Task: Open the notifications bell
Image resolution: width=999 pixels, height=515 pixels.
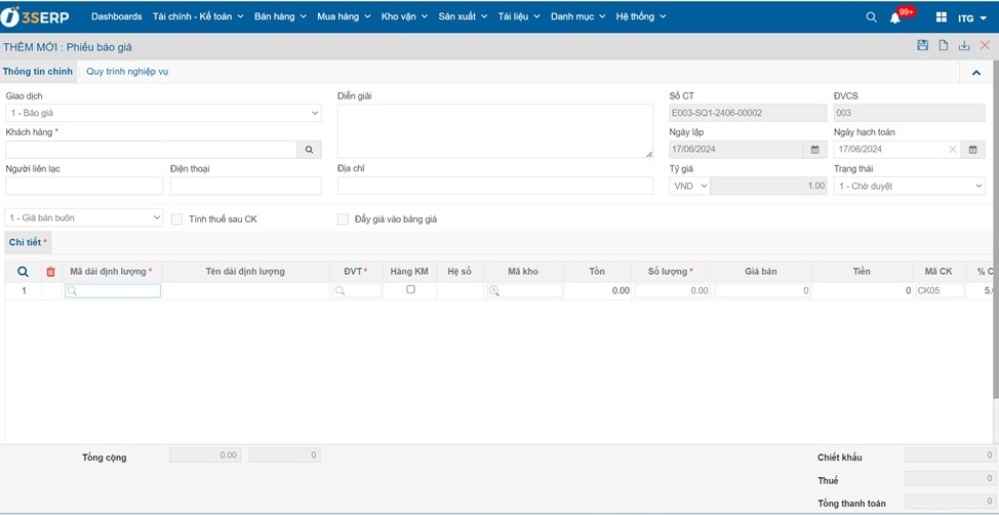Action: pyautogui.click(x=895, y=18)
